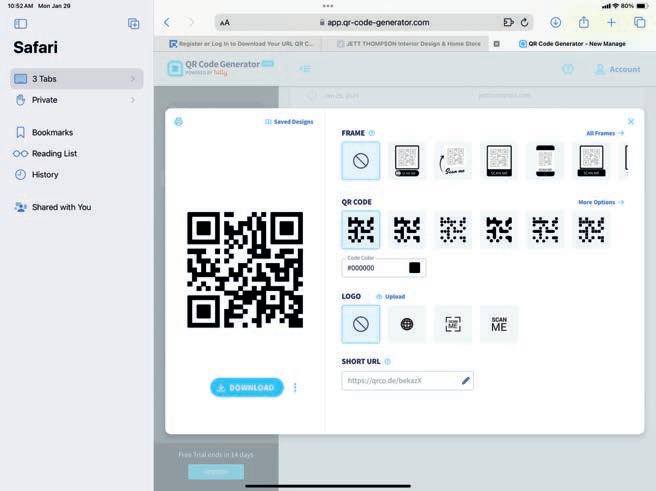Open new tab group icon in sidebar

point(133,24)
